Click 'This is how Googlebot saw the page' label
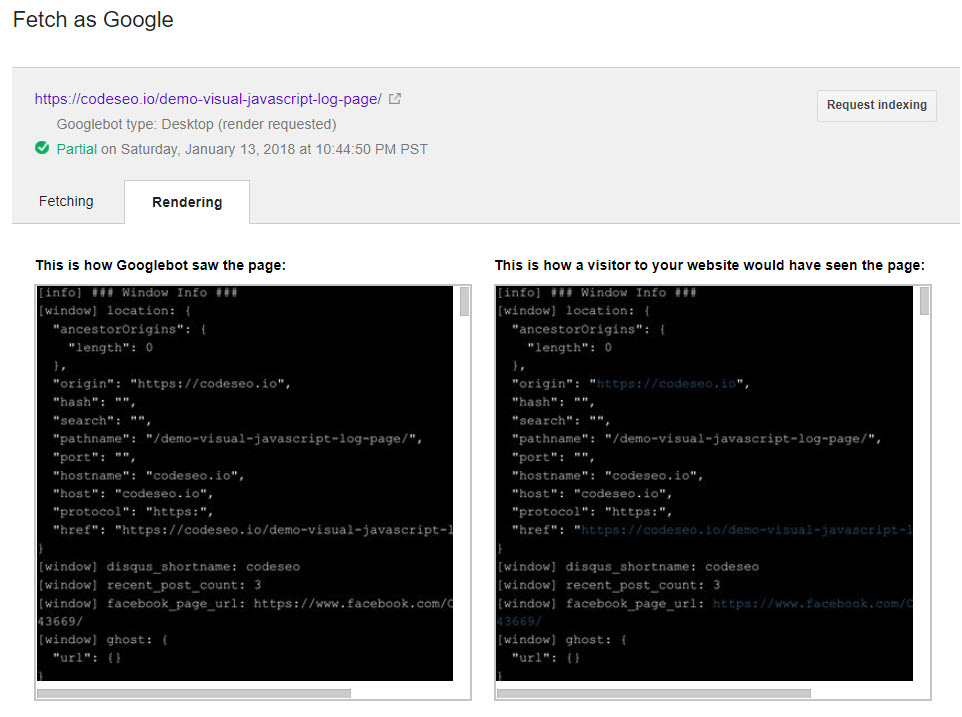Viewport: 962px width, 717px height. coord(161,265)
